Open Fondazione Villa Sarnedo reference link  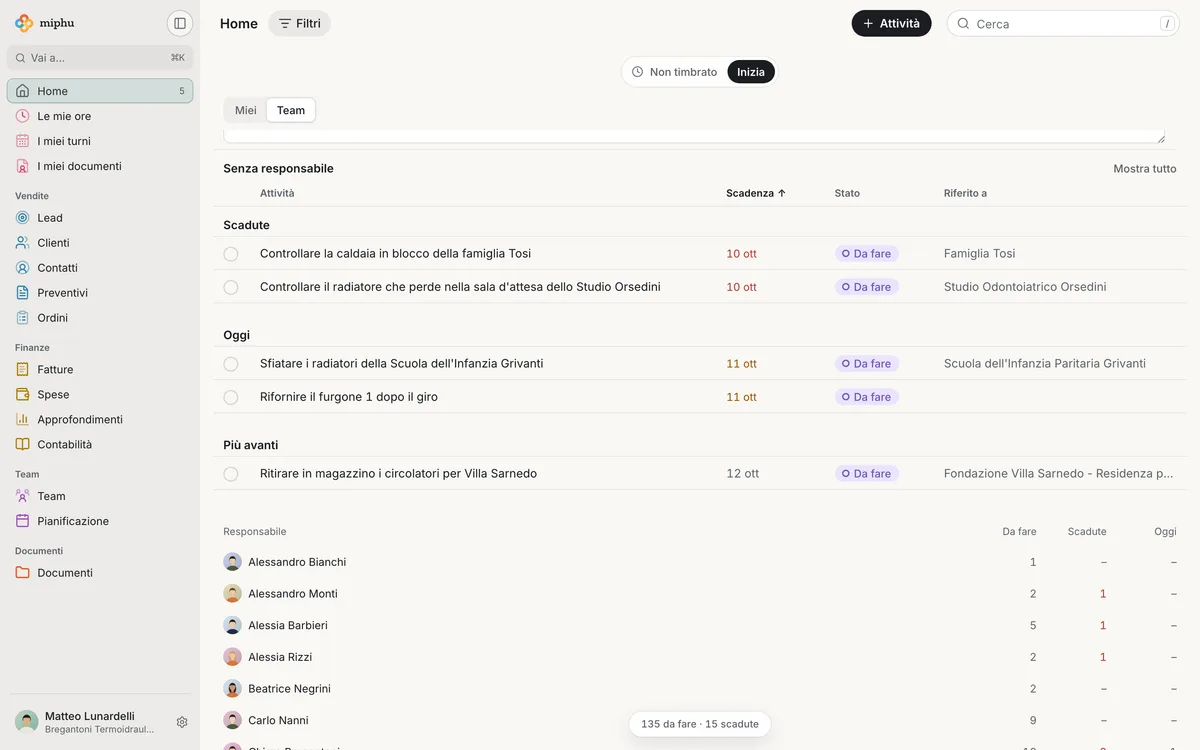1059,474
